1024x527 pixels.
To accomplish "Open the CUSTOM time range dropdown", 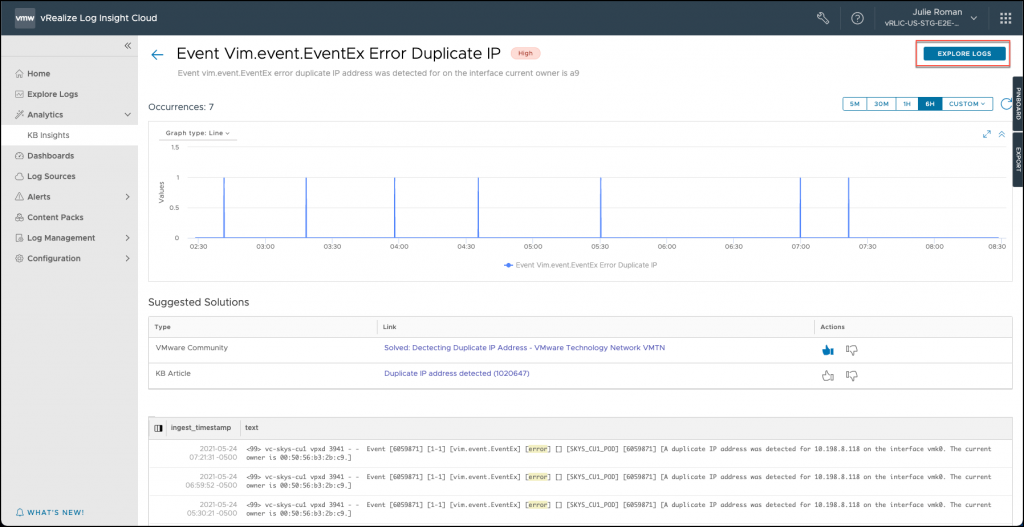I will pos(967,104).
